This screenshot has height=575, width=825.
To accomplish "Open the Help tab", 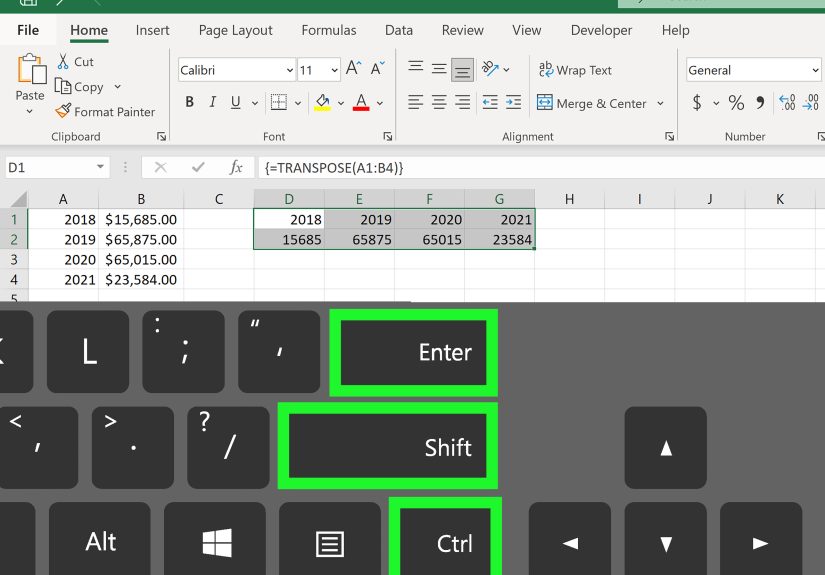I will (676, 30).
